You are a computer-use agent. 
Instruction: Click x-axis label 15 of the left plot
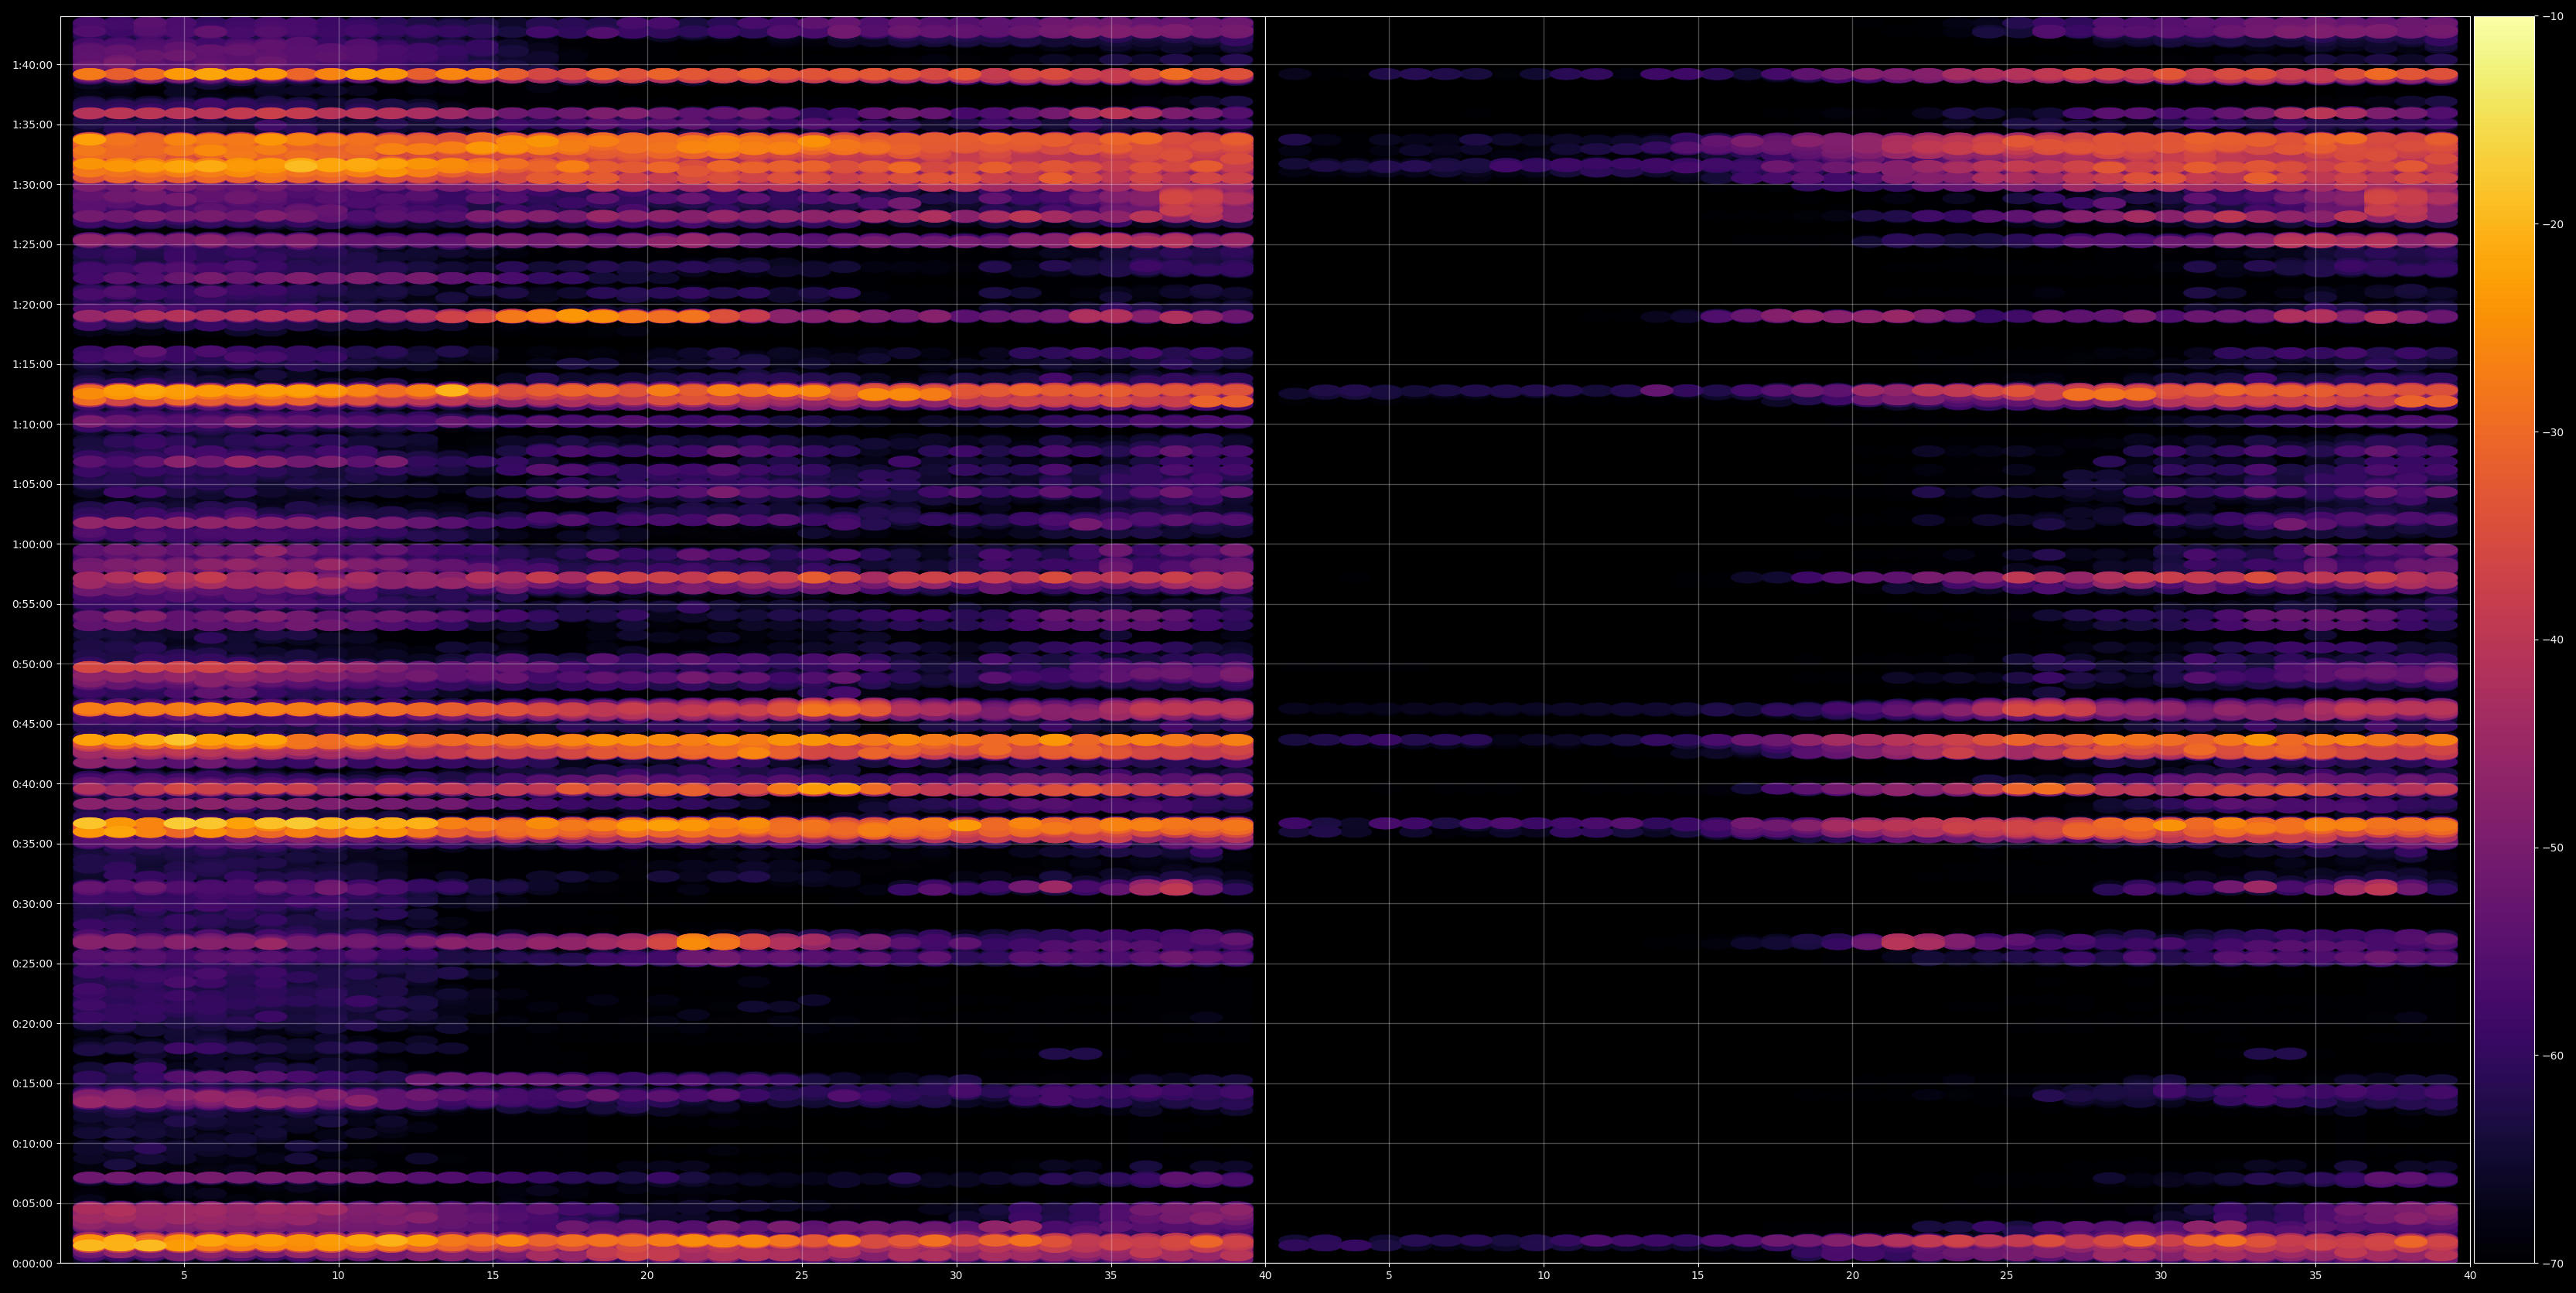coord(493,1276)
